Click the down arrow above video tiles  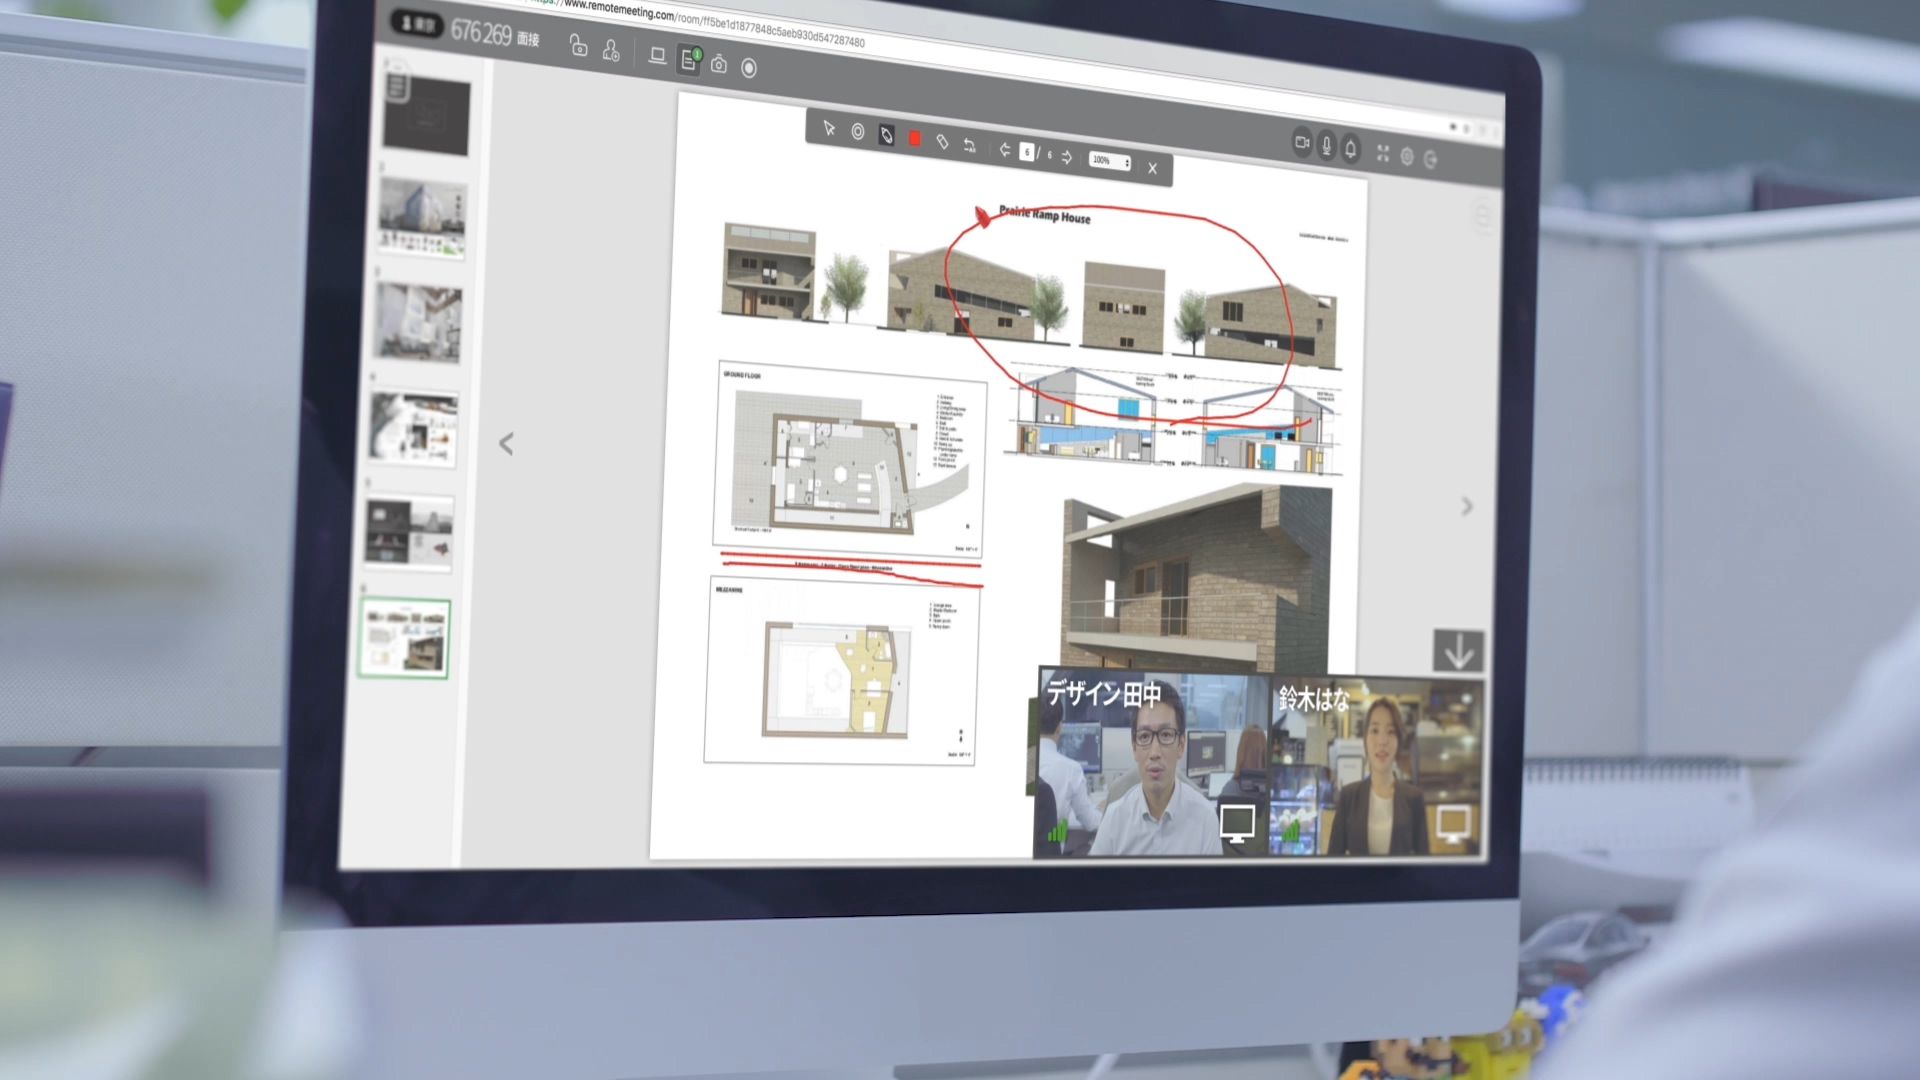point(1458,651)
